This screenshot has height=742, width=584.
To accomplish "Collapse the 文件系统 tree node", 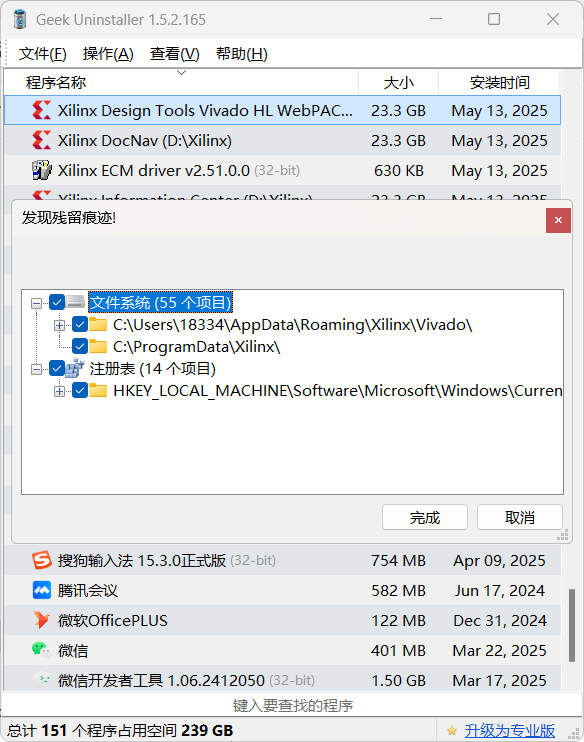I will point(36,303).
